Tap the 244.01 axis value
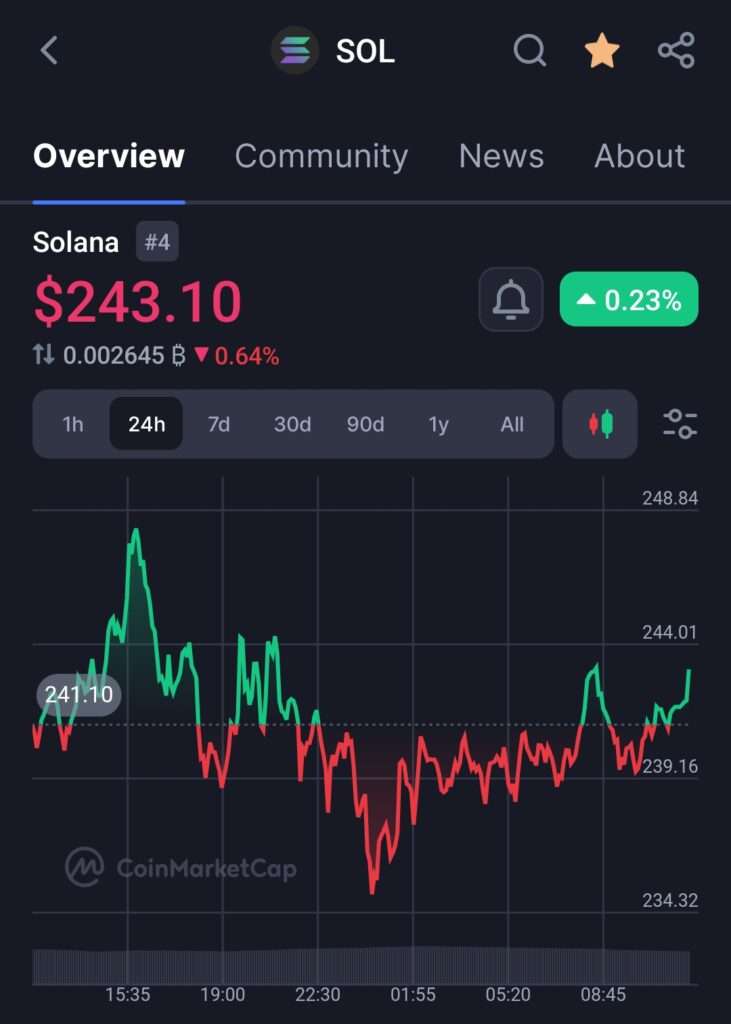Viewport: 731px width, 1024px height. [670, 632]
